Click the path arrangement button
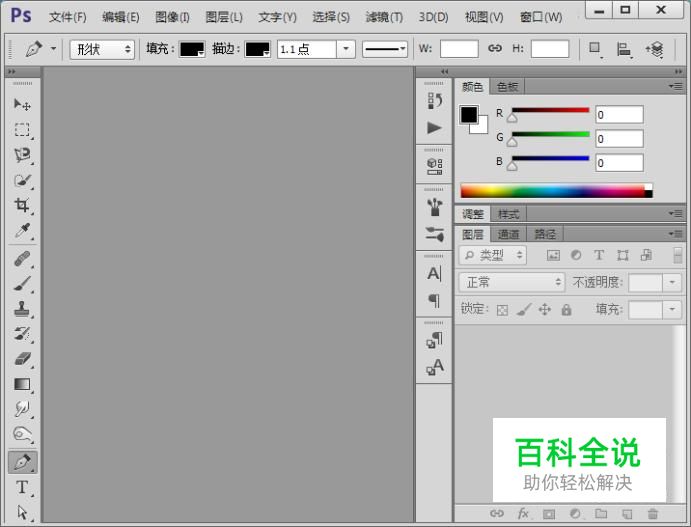The image size is (691, 527). [655, 49]
